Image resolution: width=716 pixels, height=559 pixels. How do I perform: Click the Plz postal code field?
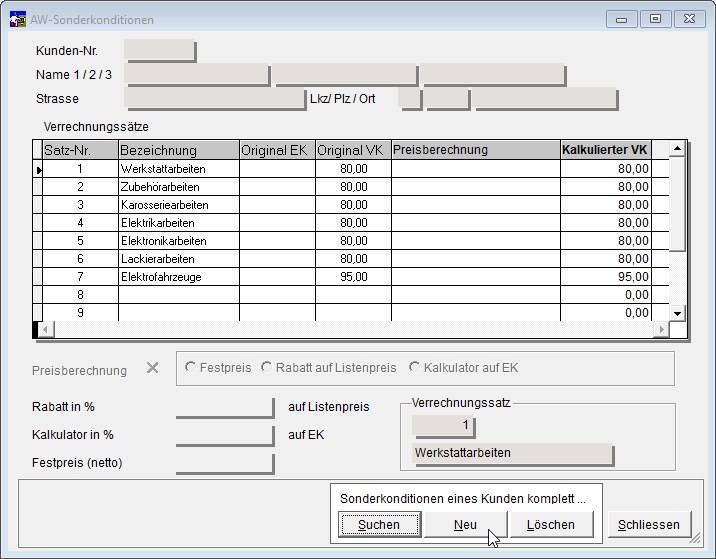coord(448,99)
